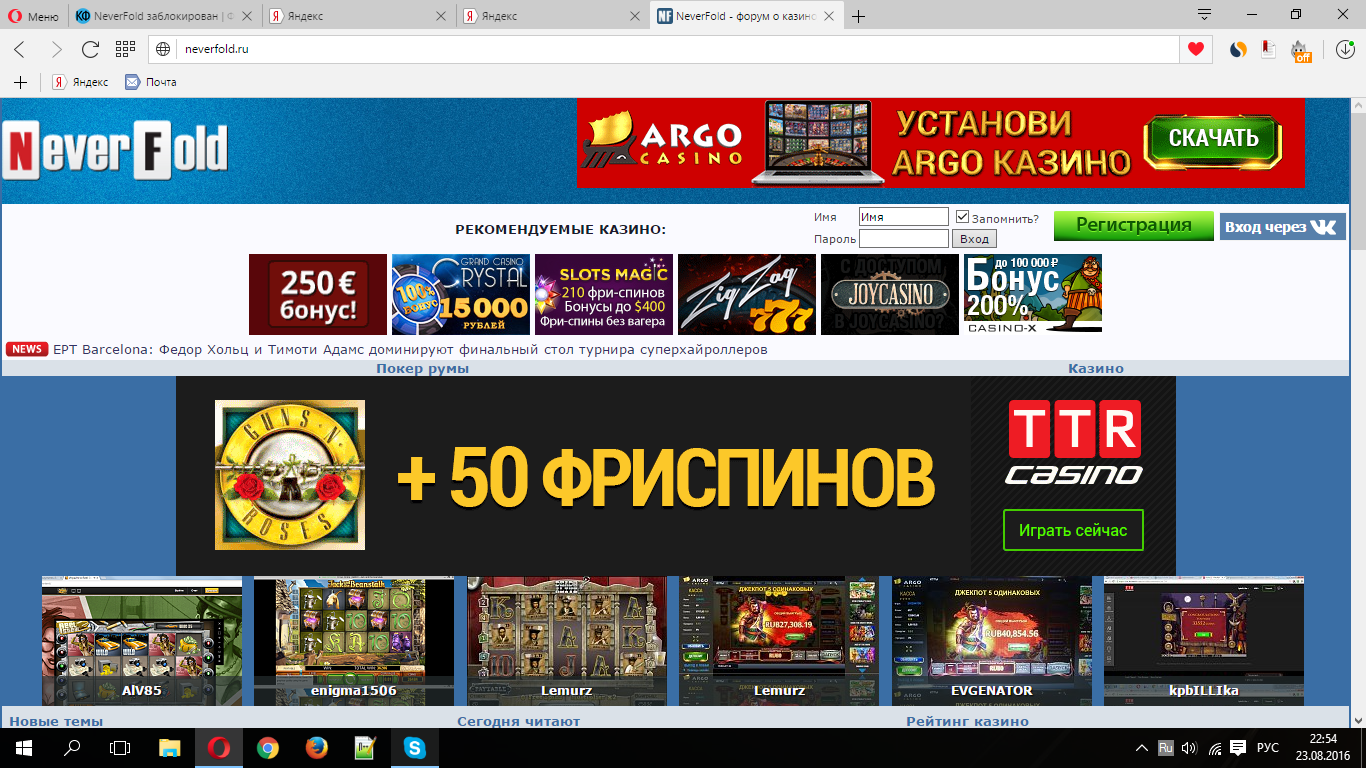This screenshot has width=1366, height=768.
Task: Open the Speed Dial grid icon
Action: pyautogui.click(x=125, y=49)
